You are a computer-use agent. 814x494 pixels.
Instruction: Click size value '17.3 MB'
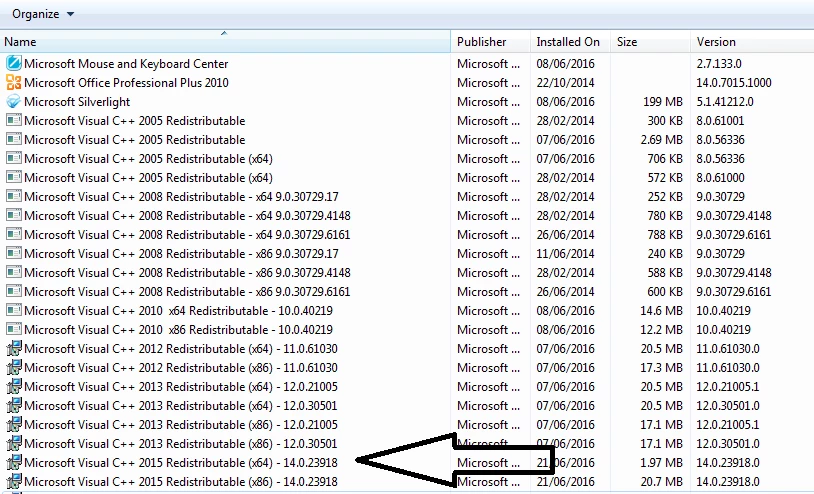tap(661, 367)
